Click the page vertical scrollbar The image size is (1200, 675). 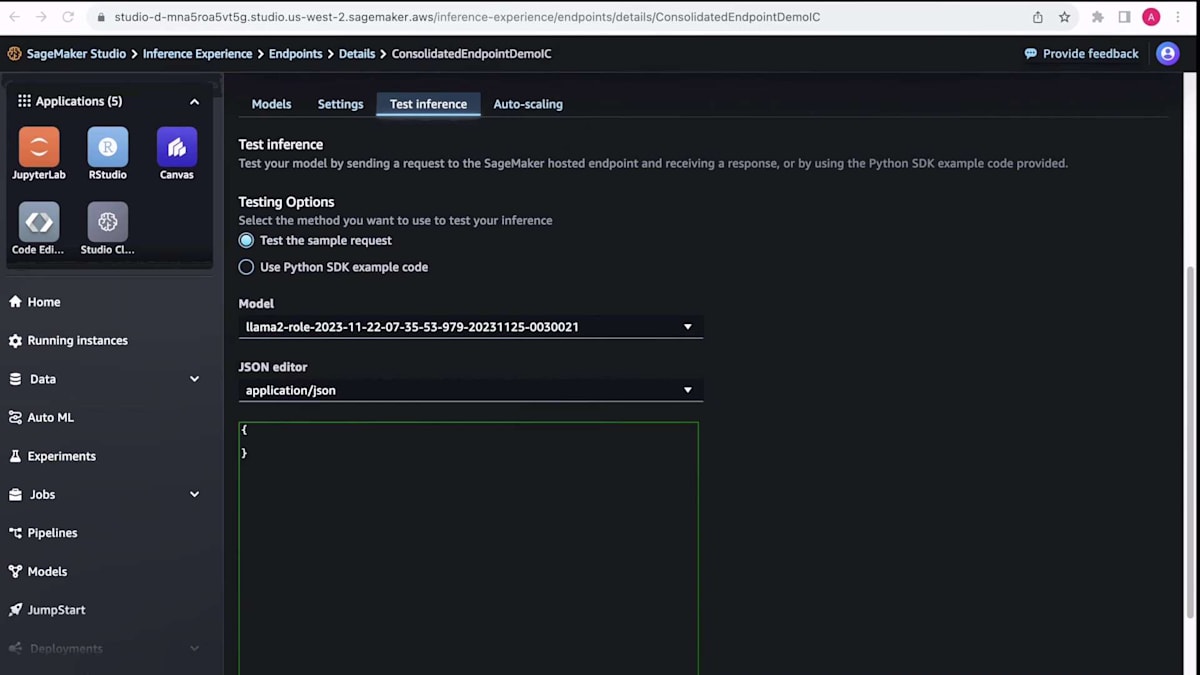click(x=1192, y=440)
